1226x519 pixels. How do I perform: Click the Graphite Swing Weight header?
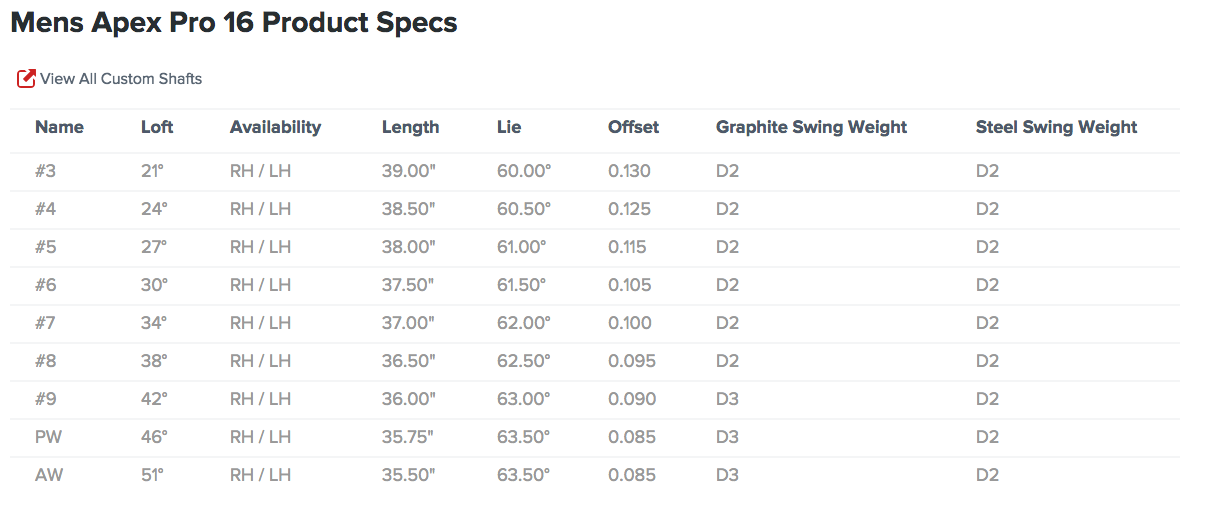tap(811, 127)
